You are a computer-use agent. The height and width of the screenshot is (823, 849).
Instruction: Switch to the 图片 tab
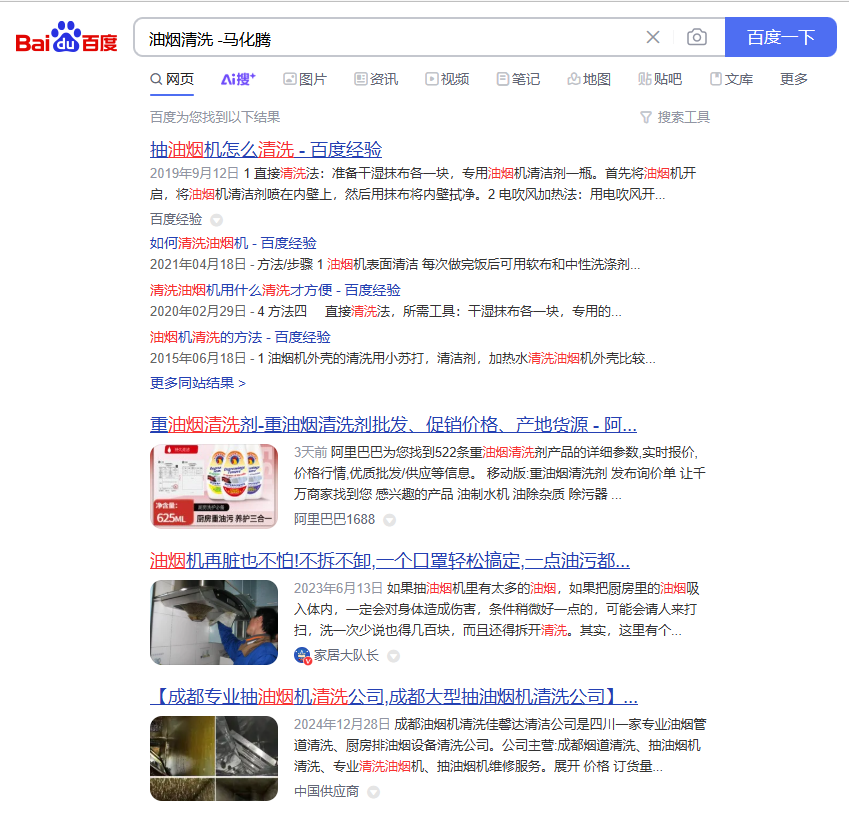(x=305, y=79)
